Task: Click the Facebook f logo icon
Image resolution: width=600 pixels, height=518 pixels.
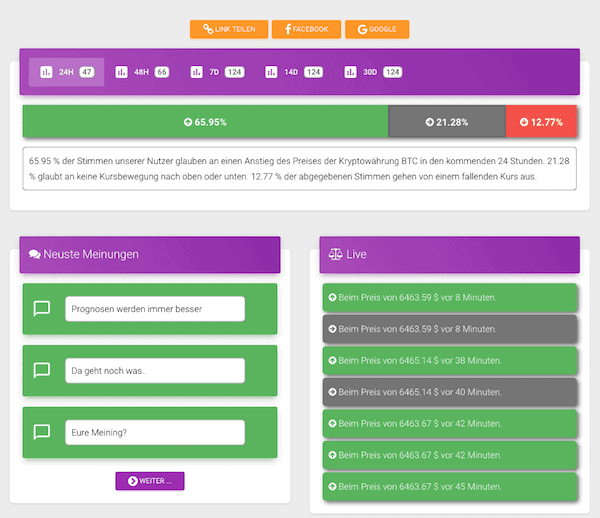Action: click(288, 29)
